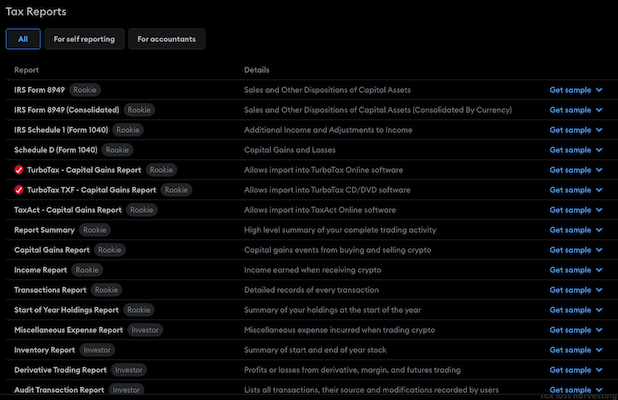
Task: Expand chevron on TurboTax - Capital Gains Report row
Action: tap(599, 170)
